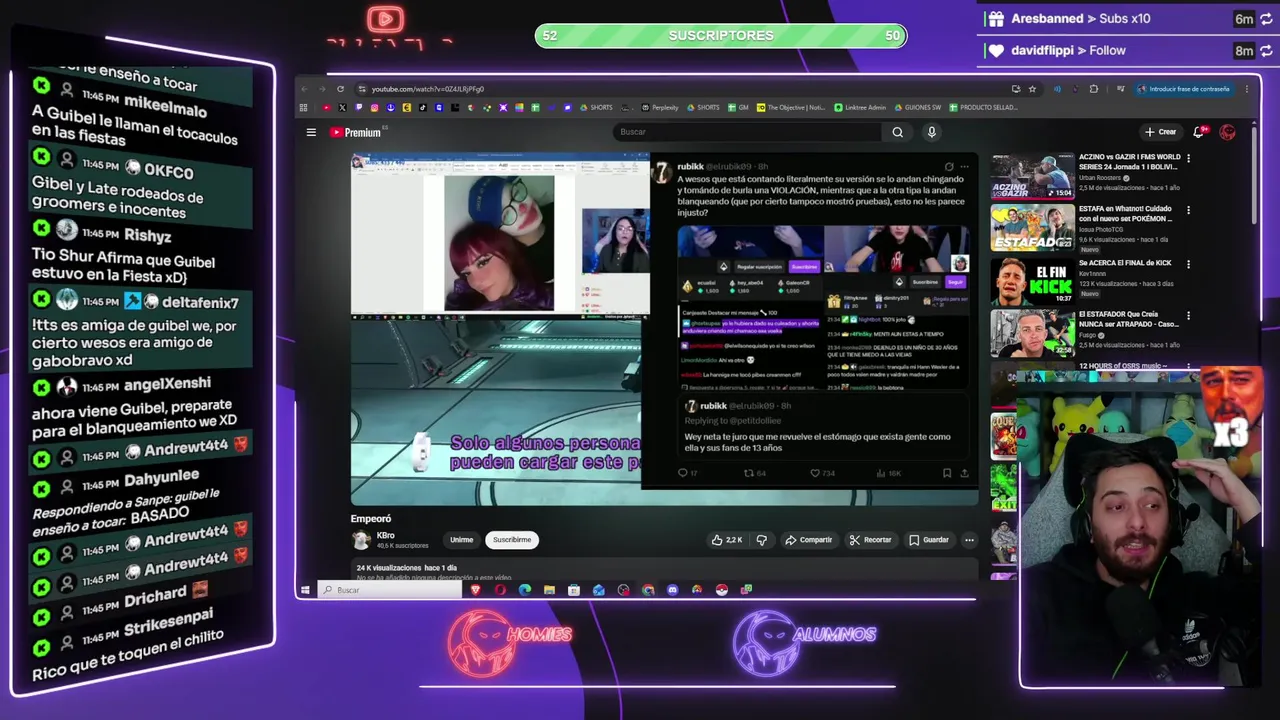Click the Perplexity bookmark
The width and height of the screenshot is (1280, 720).
[x=660, y=108]
